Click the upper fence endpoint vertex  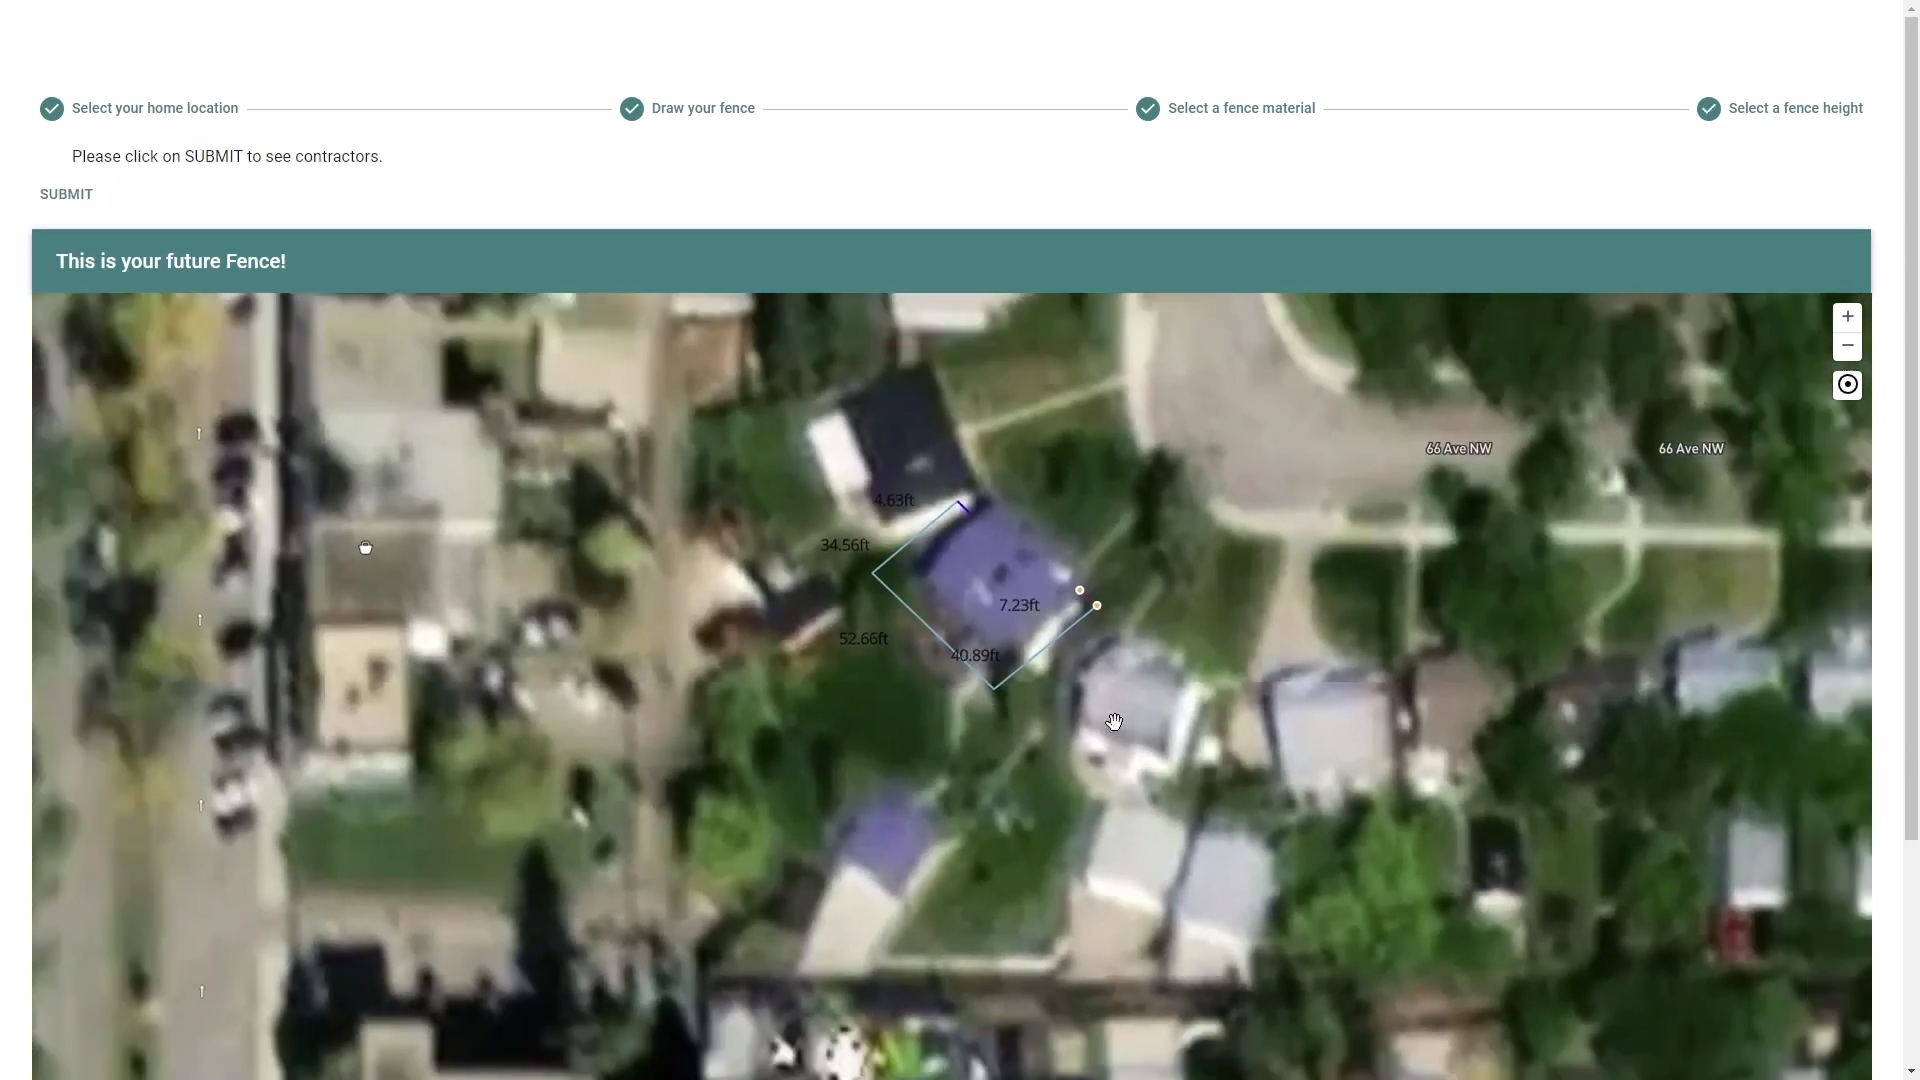(1079, 591)
